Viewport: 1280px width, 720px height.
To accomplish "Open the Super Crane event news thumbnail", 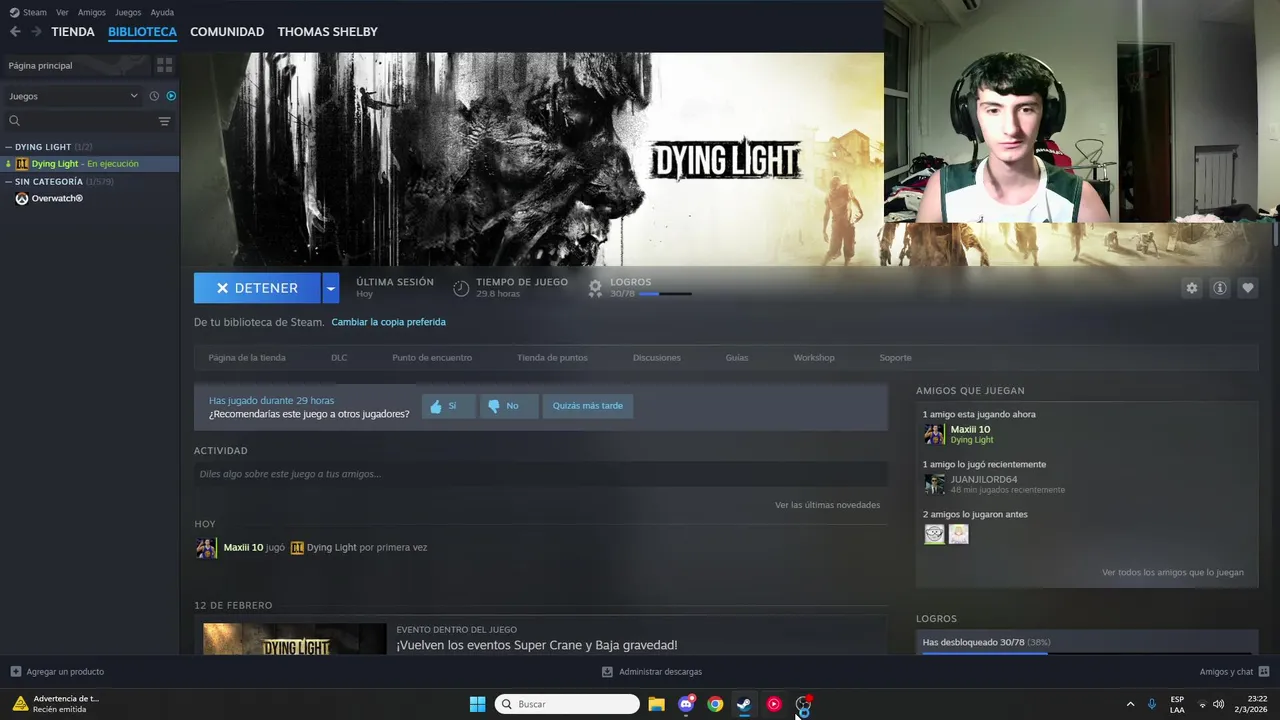I will click(x=295, y=639).
